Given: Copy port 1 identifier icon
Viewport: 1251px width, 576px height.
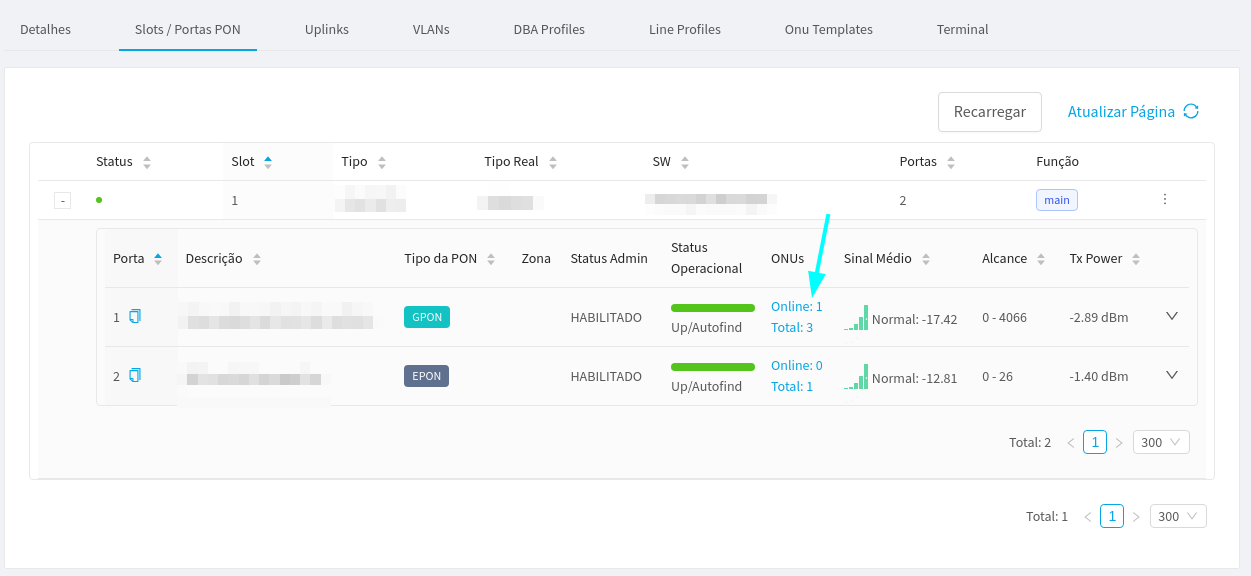Looking at the screenshot, I should [135, 317].
